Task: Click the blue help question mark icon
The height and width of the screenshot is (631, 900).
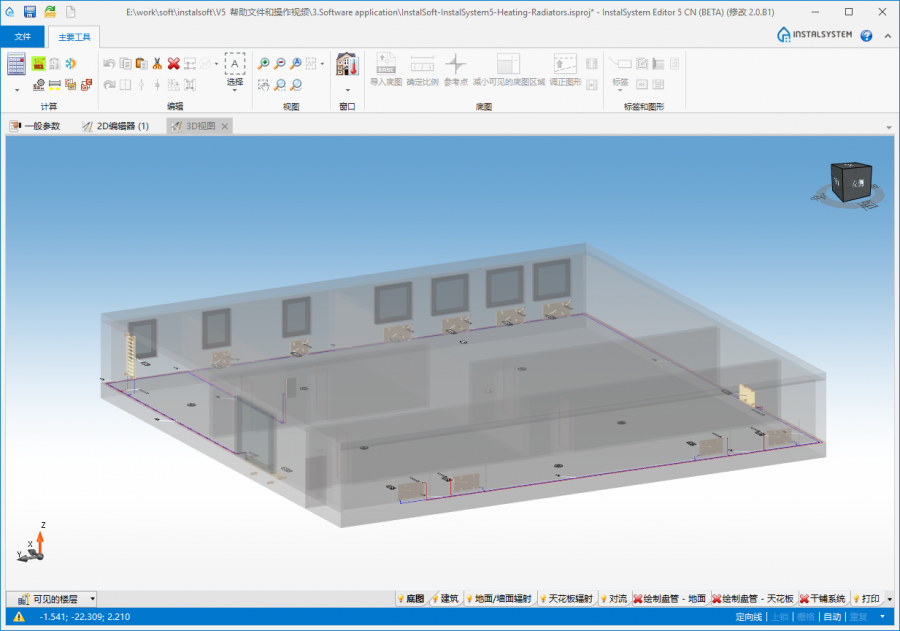Action: [x=866, y=36]
